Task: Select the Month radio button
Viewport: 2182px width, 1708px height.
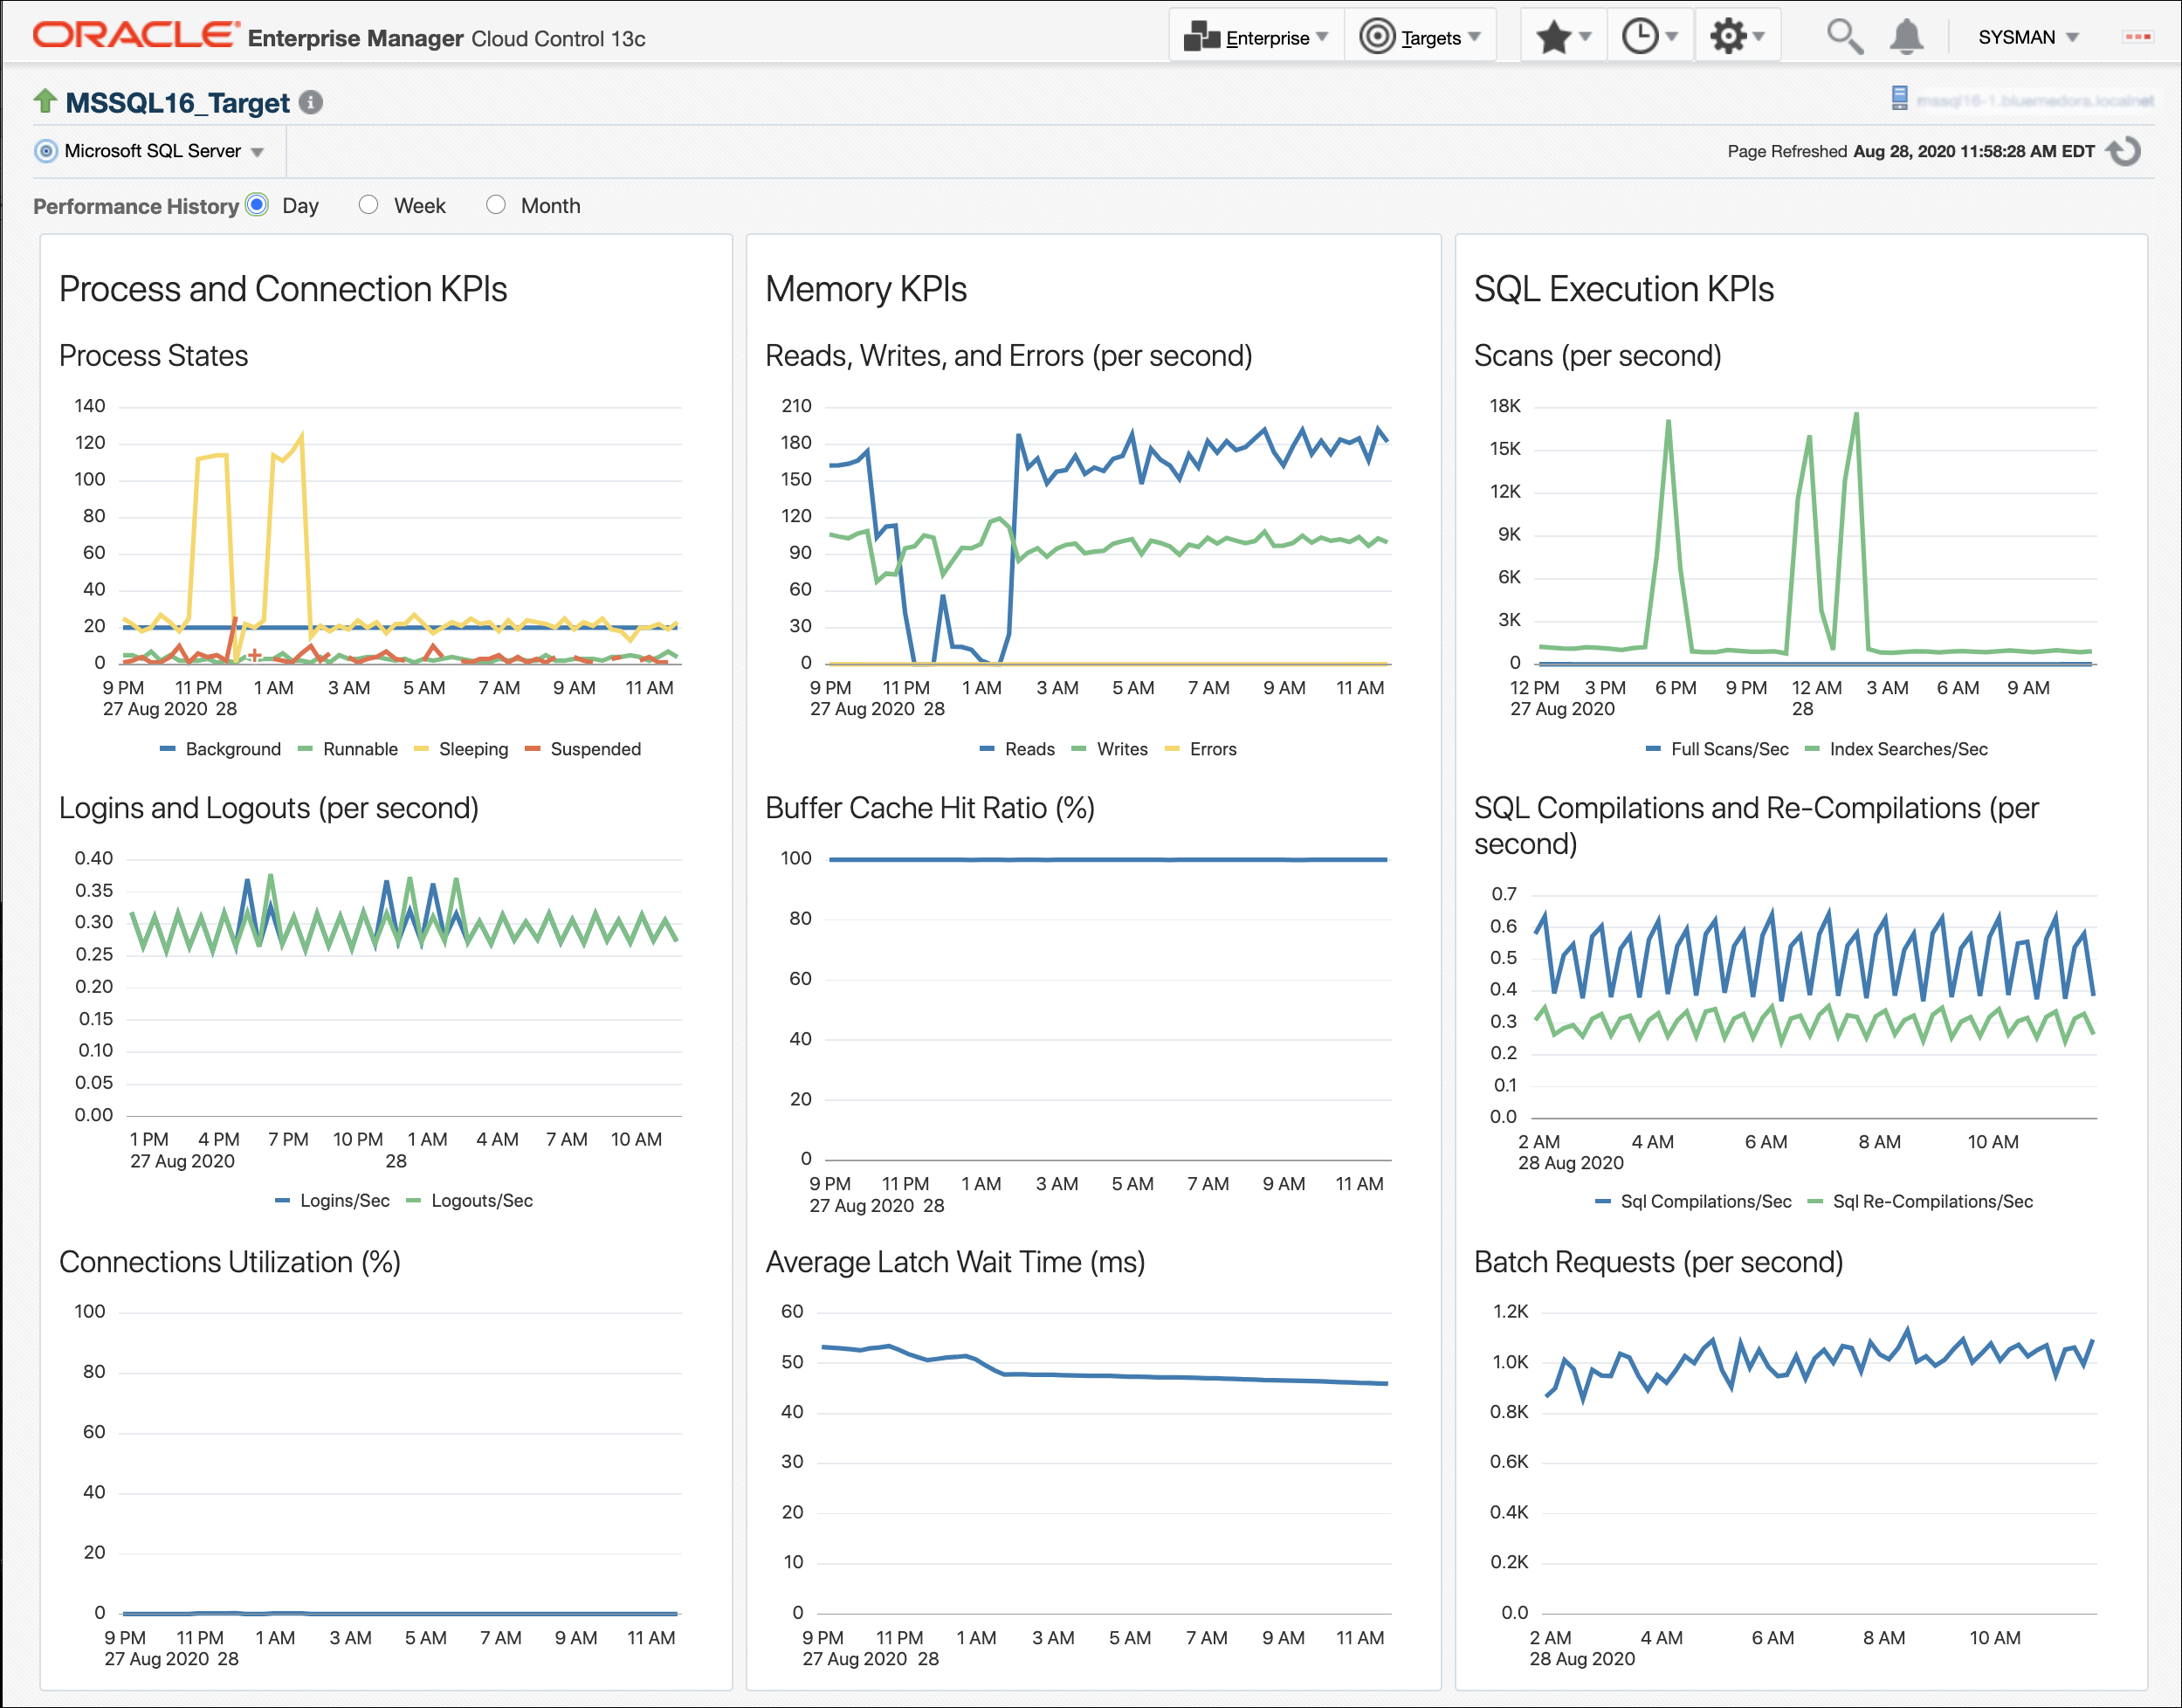Action: click(495, 205)
